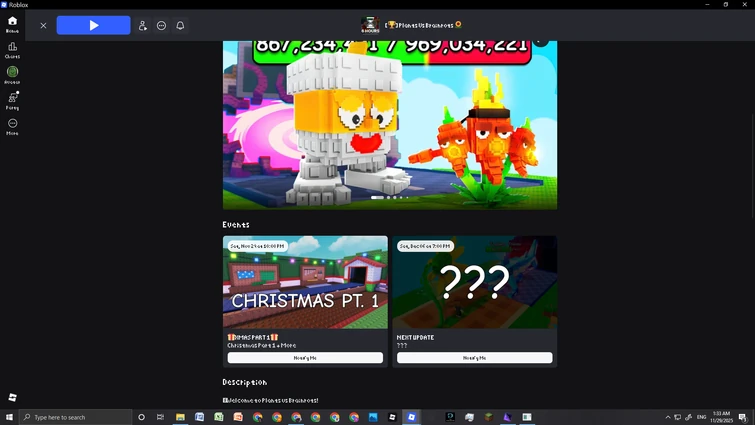Click Notify Me for Next Update
755x425 pixels.
pos(475,358)
